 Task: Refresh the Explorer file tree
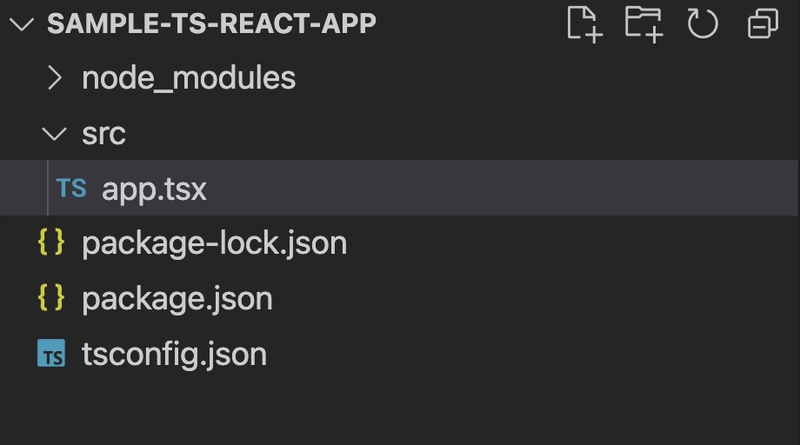tap(703, 24)
